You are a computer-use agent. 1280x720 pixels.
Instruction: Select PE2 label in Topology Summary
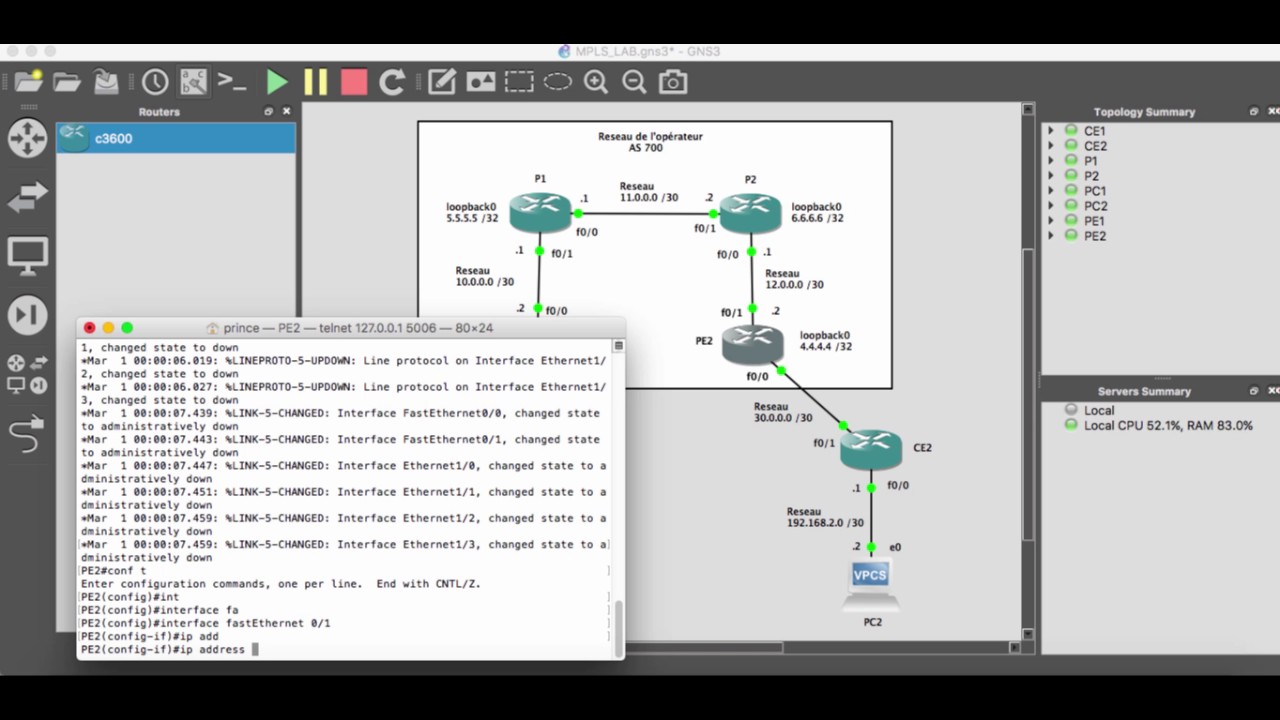click(1095, 236)
